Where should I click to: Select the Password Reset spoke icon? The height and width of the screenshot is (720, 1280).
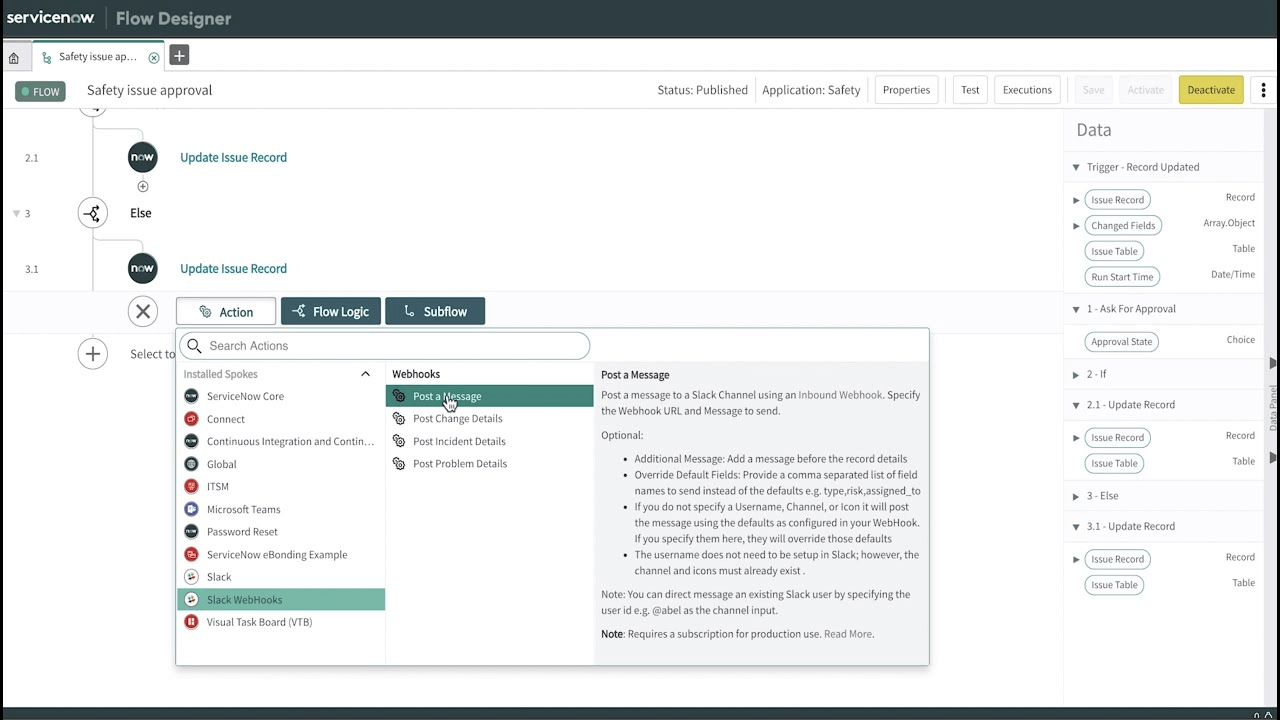click(192, 532)
